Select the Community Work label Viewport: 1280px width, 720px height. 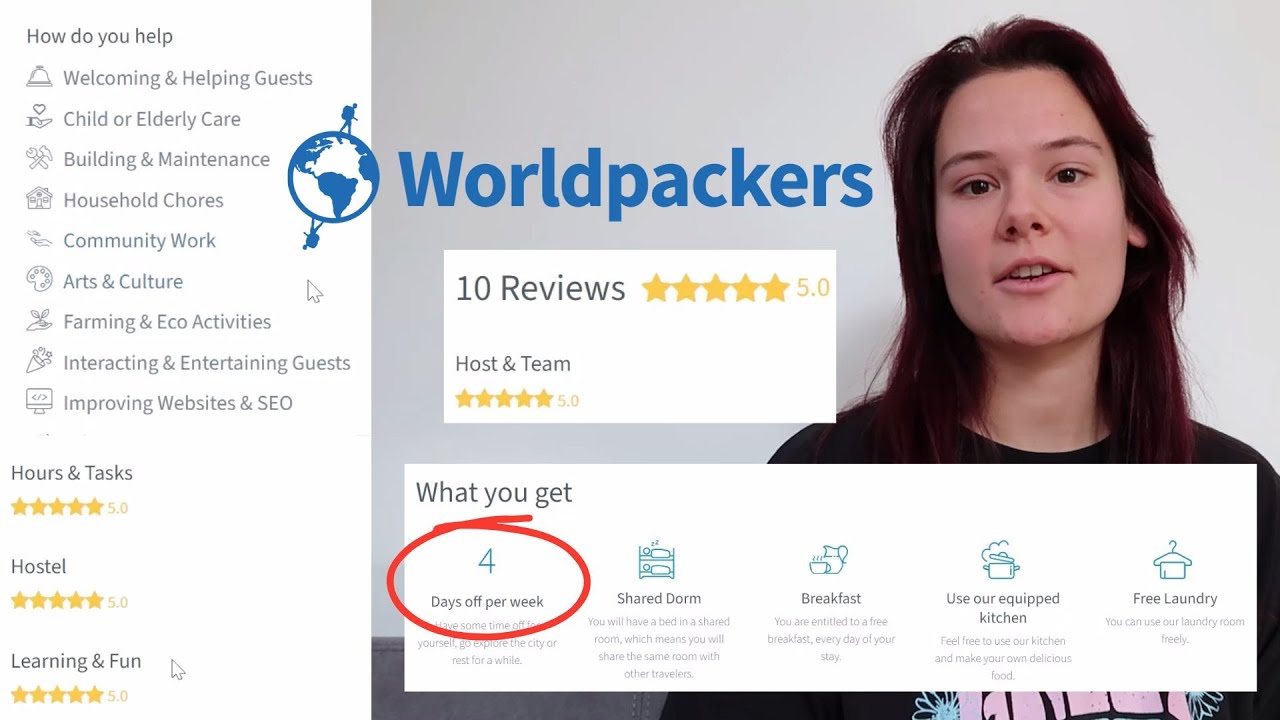coord(139,240)
